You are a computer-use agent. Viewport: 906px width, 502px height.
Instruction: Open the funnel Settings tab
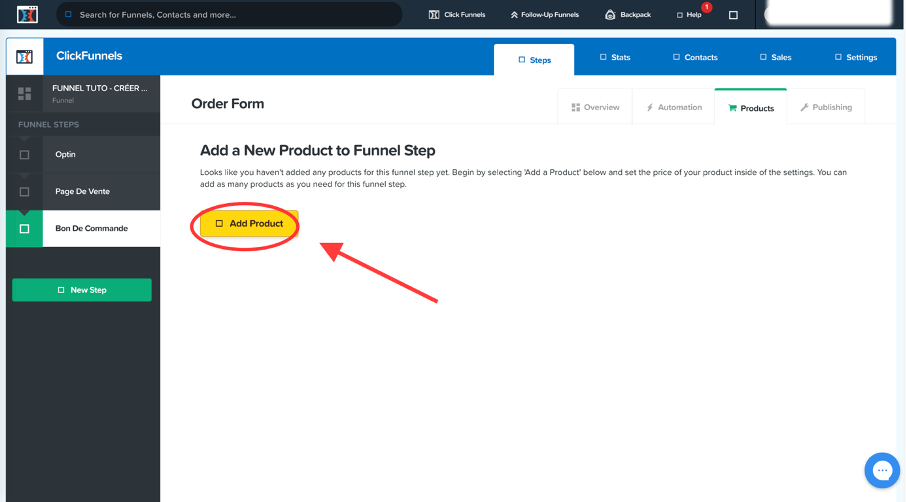[856, 57]
